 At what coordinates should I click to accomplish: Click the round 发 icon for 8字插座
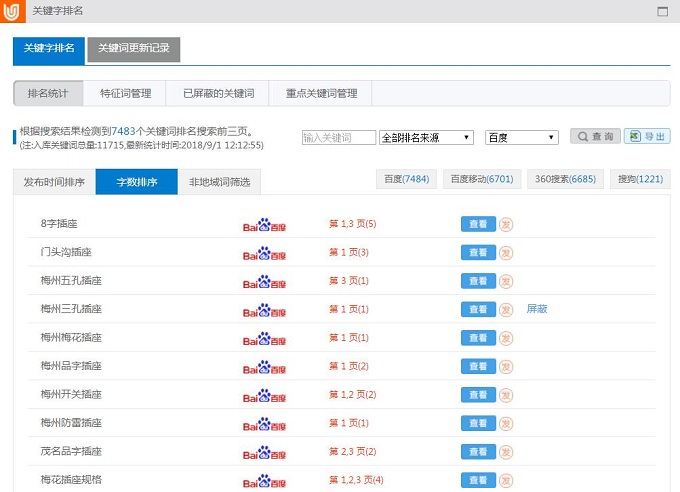[506, 224]
